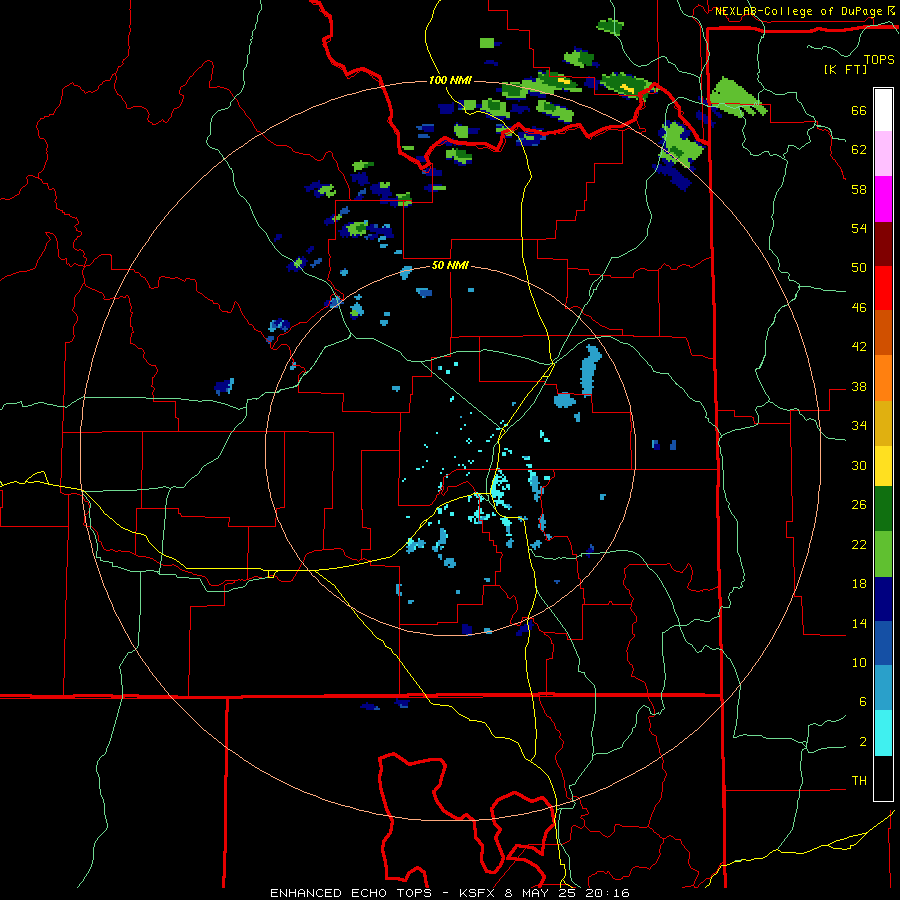The height and width of the screenshot is (900, 900).
Task: Click legend value 34
Action: (859, 426)
